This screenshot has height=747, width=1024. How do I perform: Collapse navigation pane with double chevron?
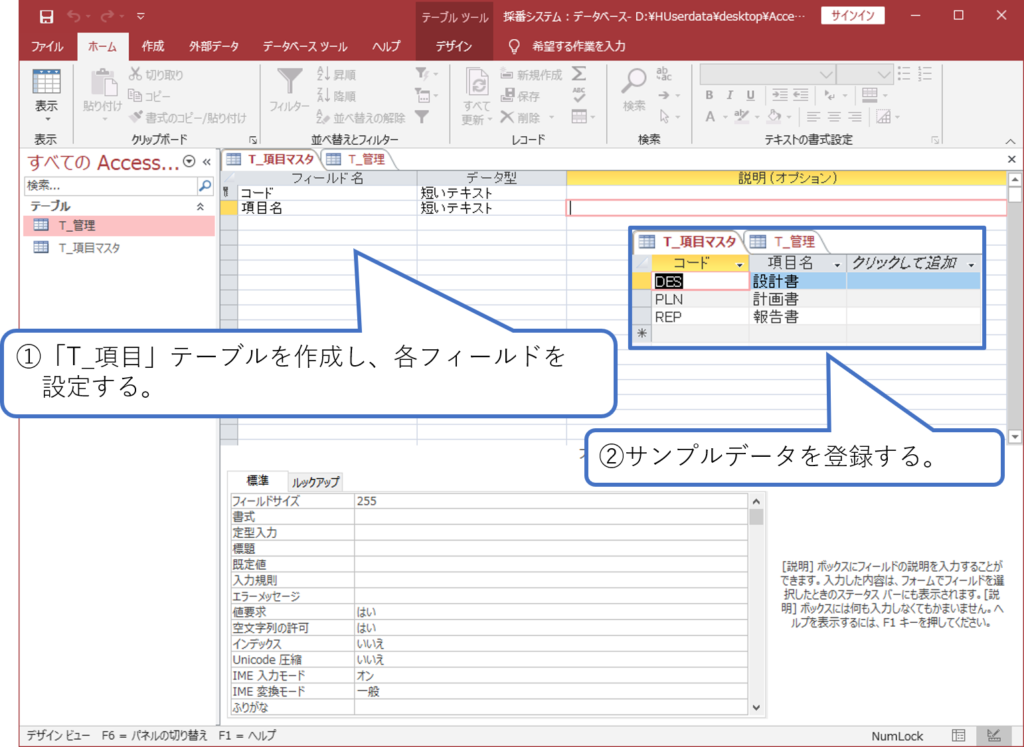pyautogui.click(x=207, y=161)
